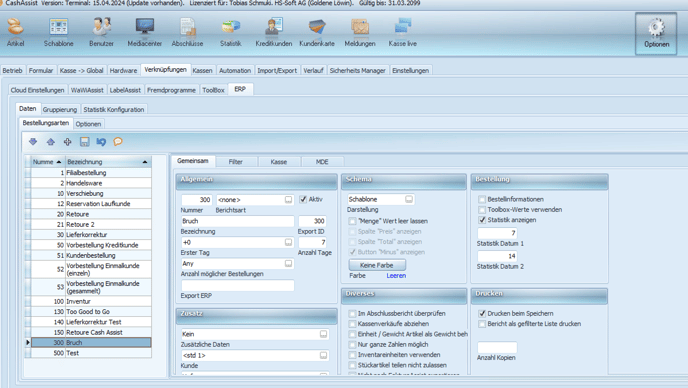Open the Abschlüsse module
Image resolution: width=688 pixels, height=388 pixels.
(187, 32)
